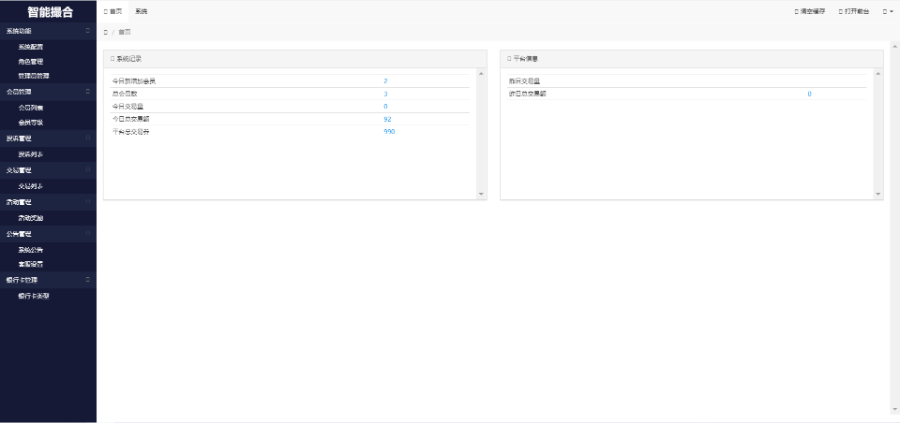Screen dimensions: 900x423
Task: Click the user avatar icon at top right
Action: 884,11
